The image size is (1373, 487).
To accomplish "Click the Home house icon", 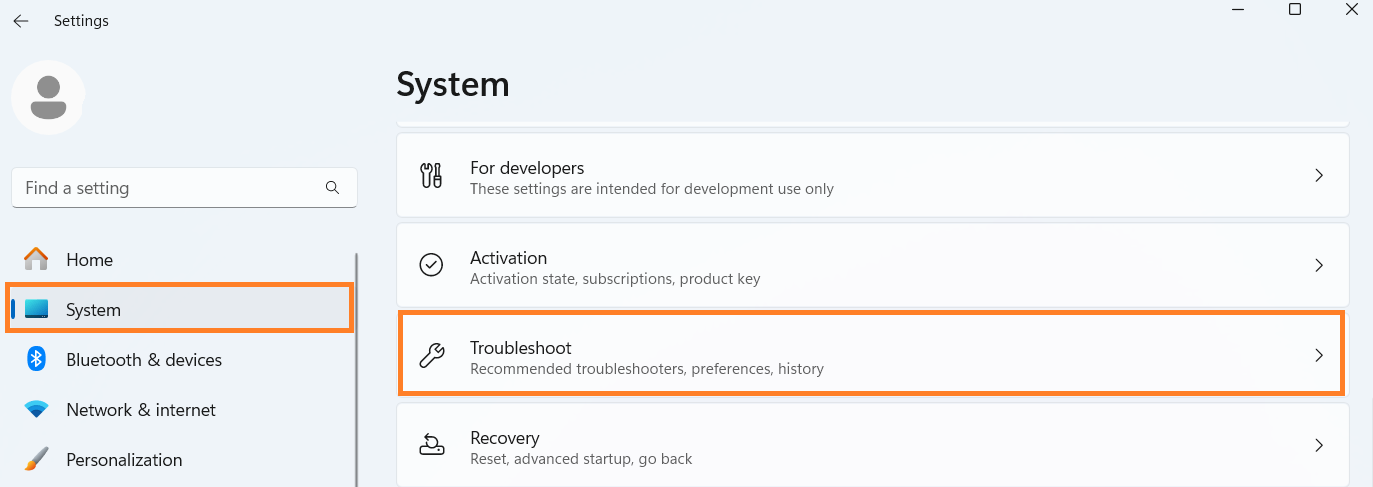I will click(36, 260).
